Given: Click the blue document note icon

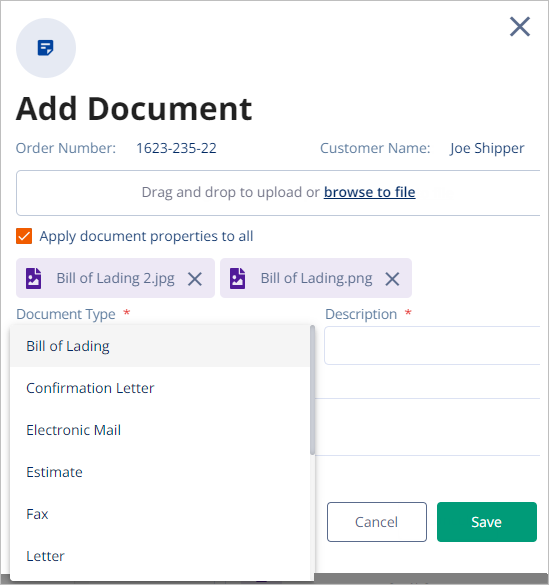Looking at the screenshot, I should coord(46,48).
